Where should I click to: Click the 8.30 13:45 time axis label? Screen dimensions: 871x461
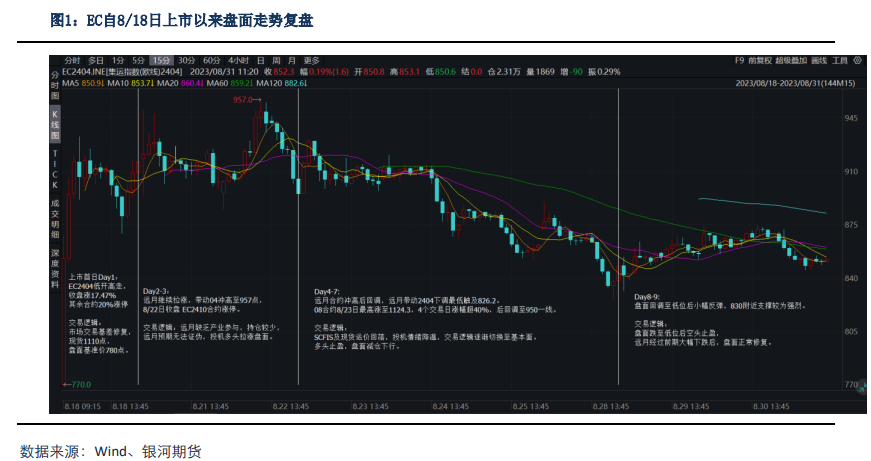point(770,407)
